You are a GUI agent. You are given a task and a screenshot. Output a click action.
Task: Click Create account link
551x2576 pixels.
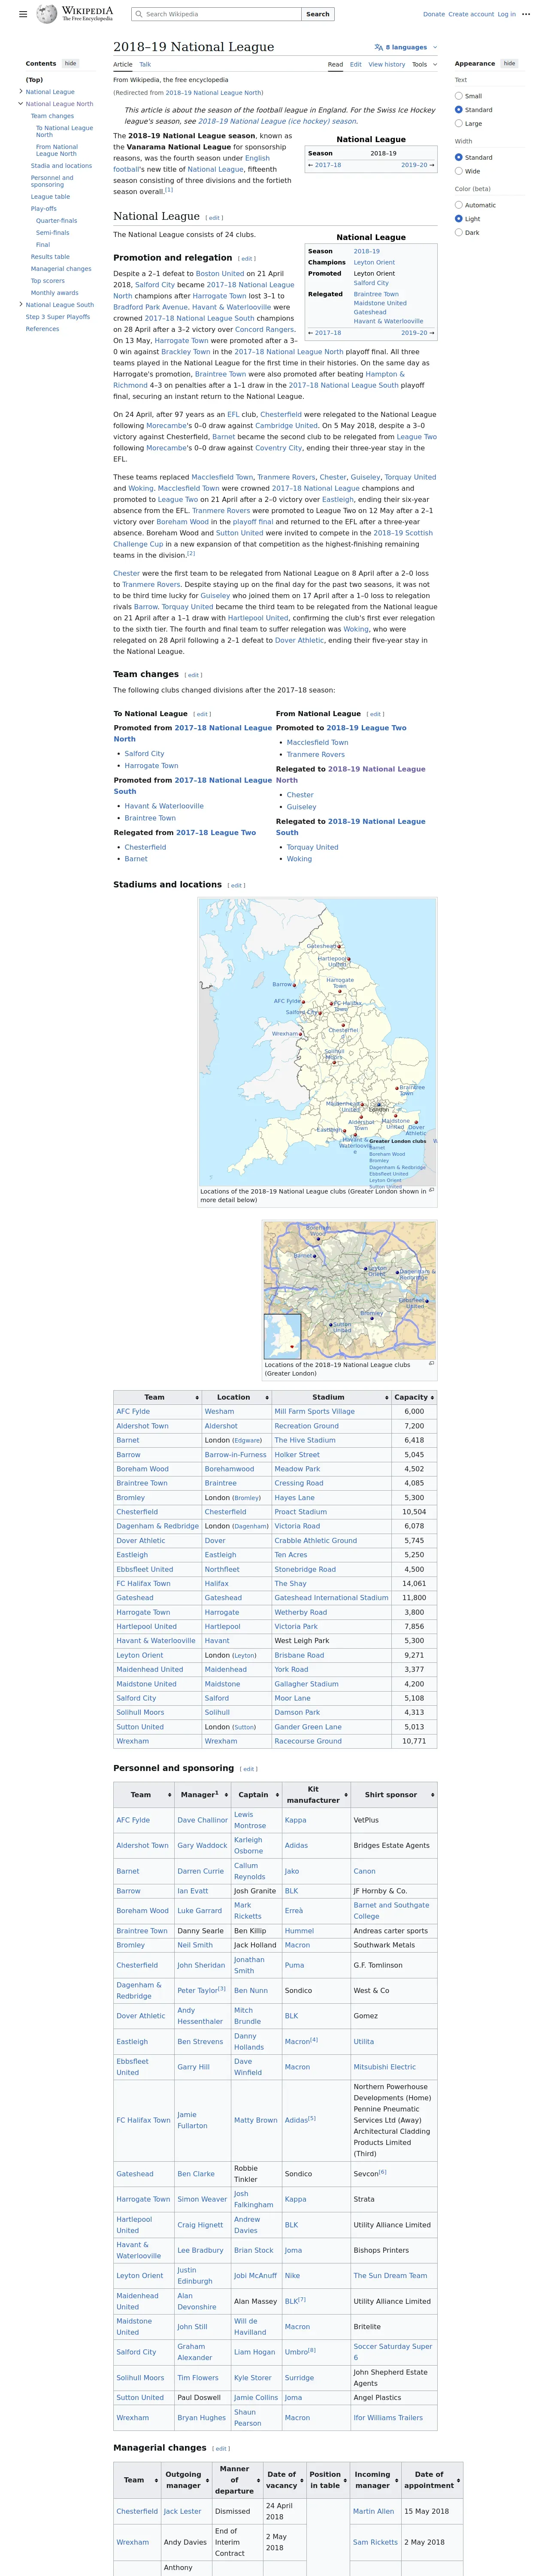click(471, 14)
